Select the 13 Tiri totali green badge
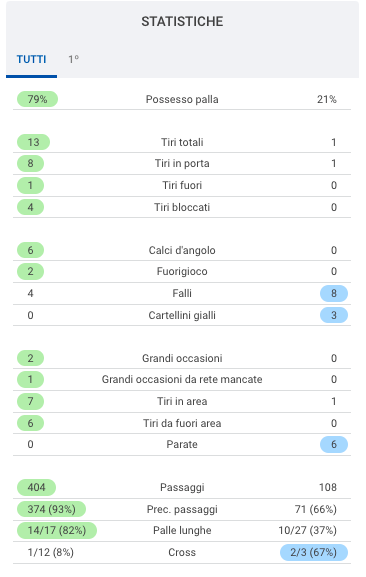 coord(33,142)
